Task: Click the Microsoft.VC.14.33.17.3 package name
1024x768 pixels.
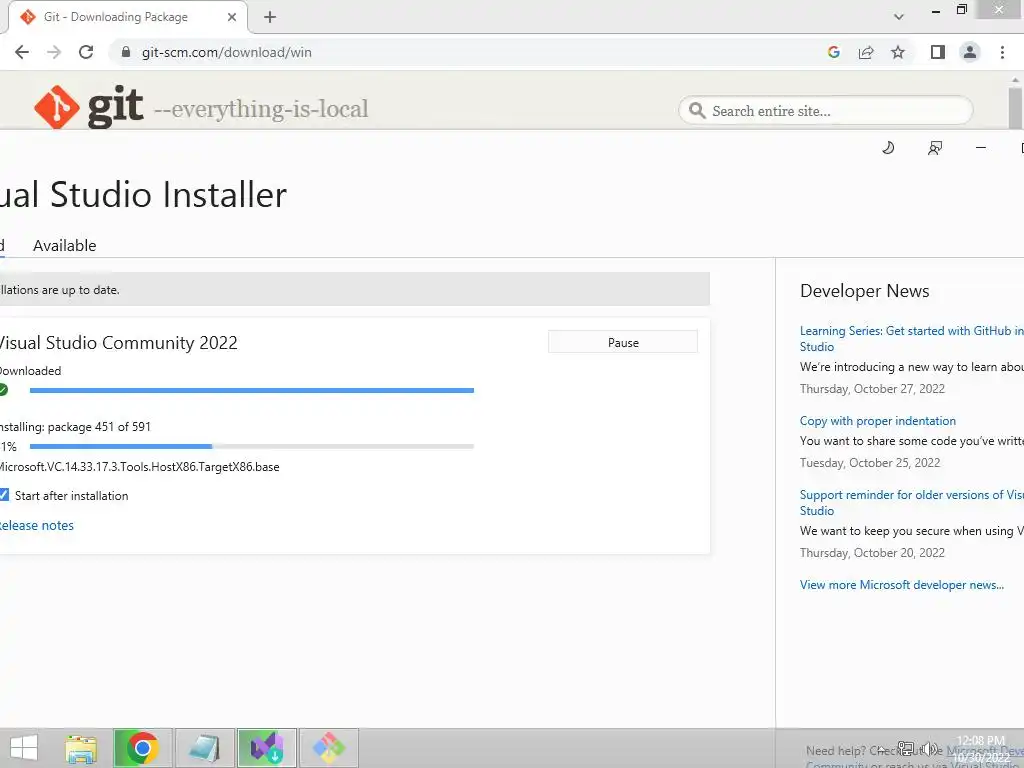Action: [139, 467]
